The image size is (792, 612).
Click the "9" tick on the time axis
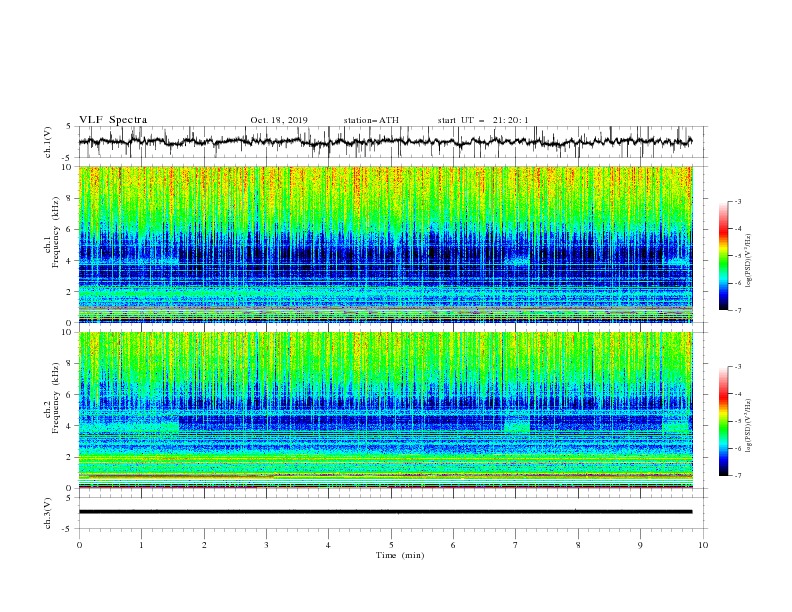pos(640,545)
